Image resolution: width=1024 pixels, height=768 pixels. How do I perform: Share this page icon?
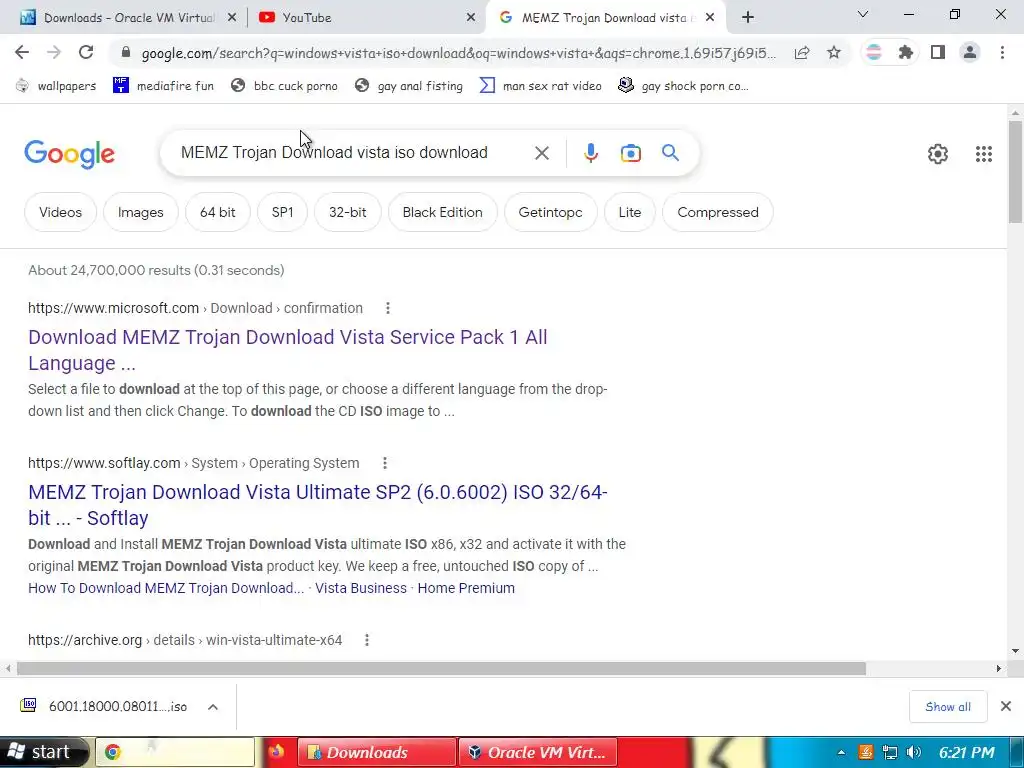pos(802,53)
